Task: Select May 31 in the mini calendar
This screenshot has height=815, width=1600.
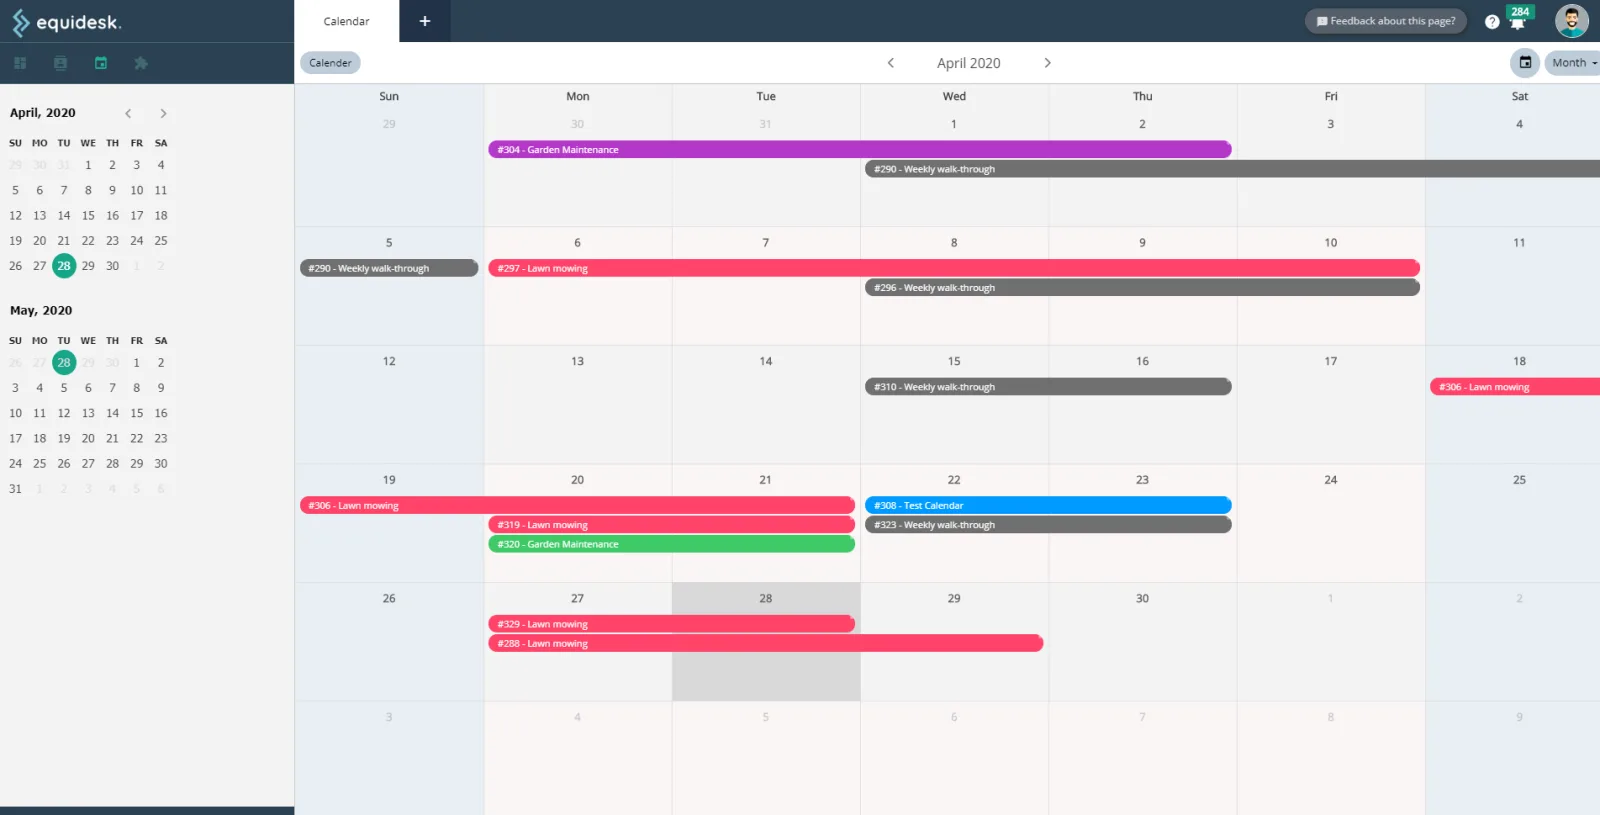Action: [15, 489]
